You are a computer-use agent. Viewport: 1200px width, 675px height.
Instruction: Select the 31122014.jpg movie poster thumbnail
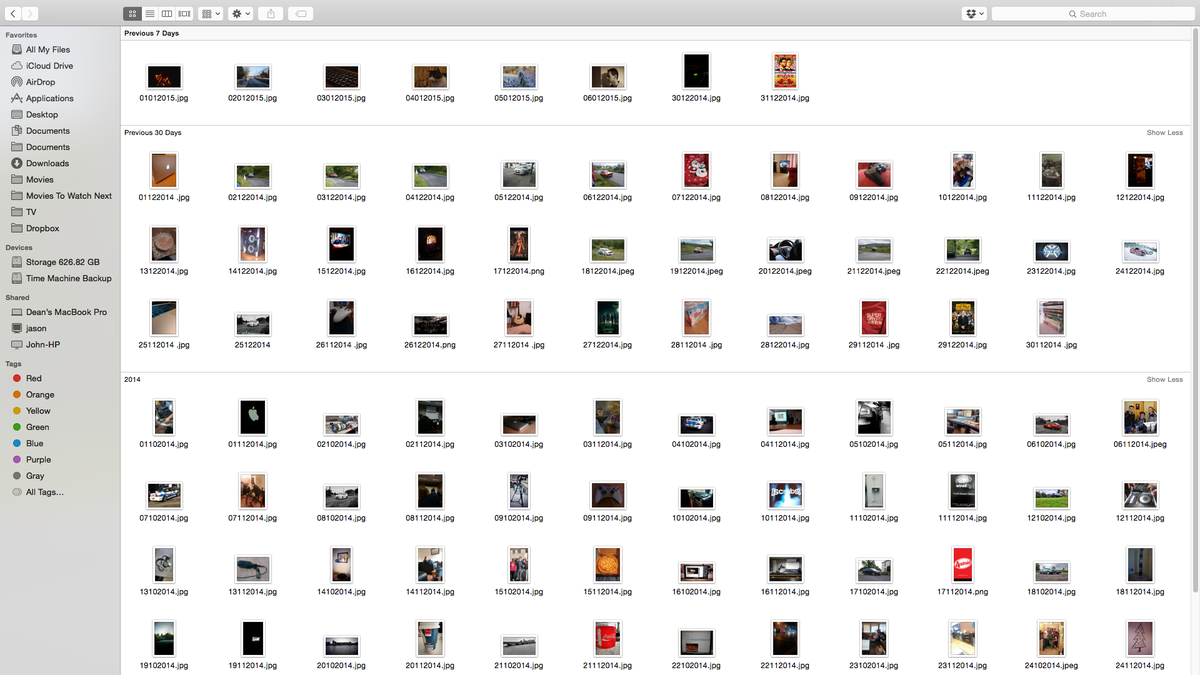785,71
